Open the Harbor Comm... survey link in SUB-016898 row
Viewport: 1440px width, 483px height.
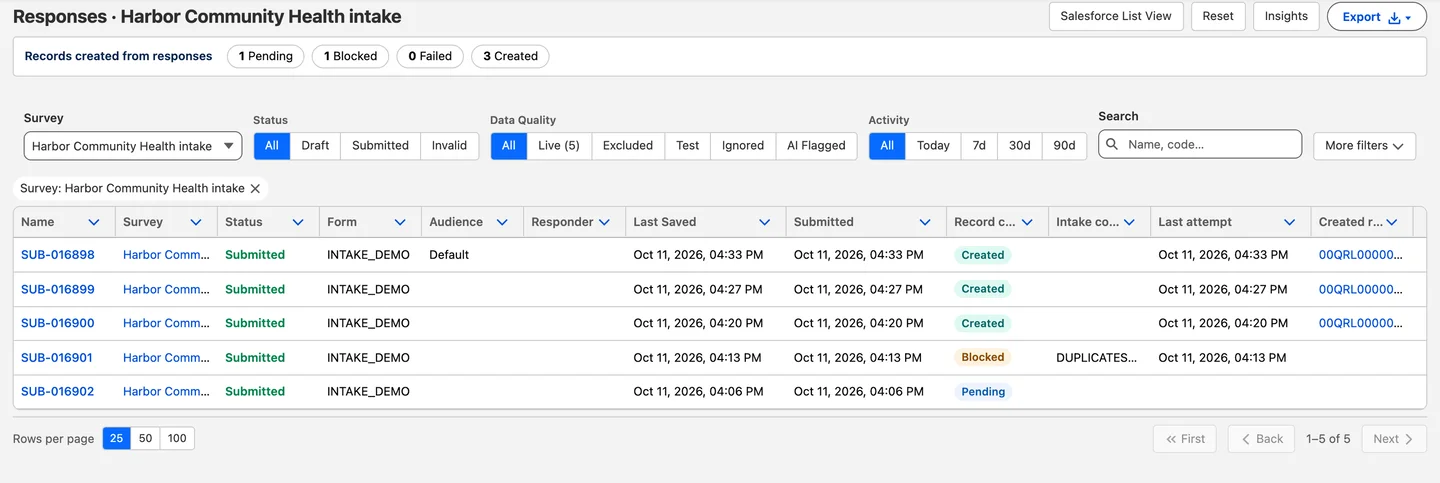click(x=166, y=255)
